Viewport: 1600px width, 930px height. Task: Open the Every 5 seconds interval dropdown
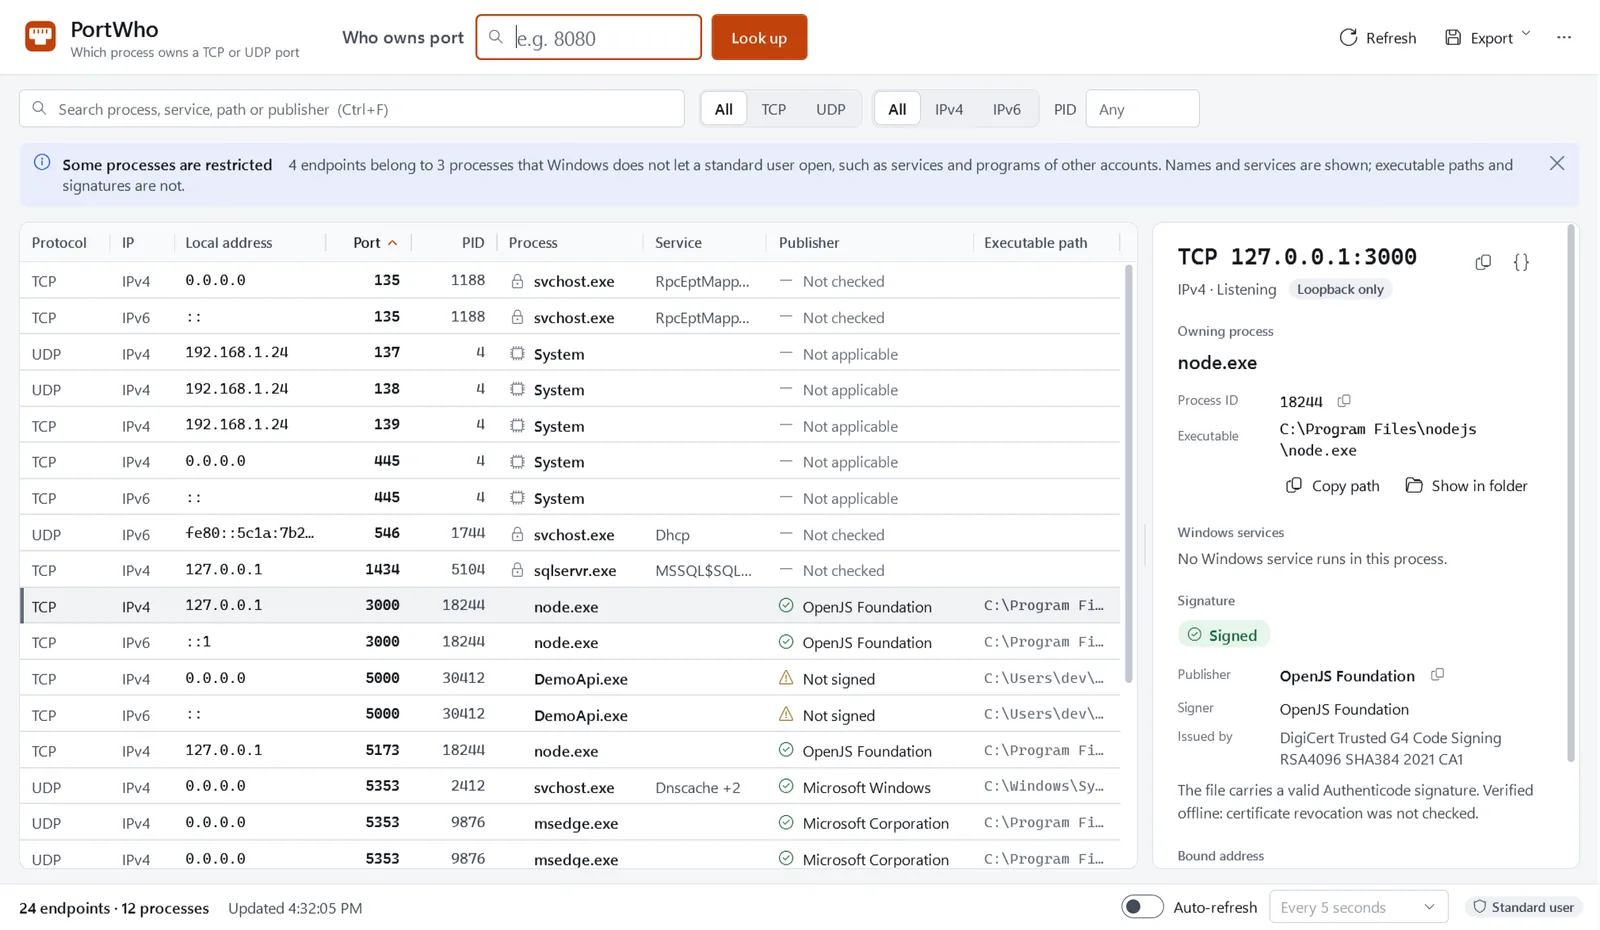[x=1358, y=907]
